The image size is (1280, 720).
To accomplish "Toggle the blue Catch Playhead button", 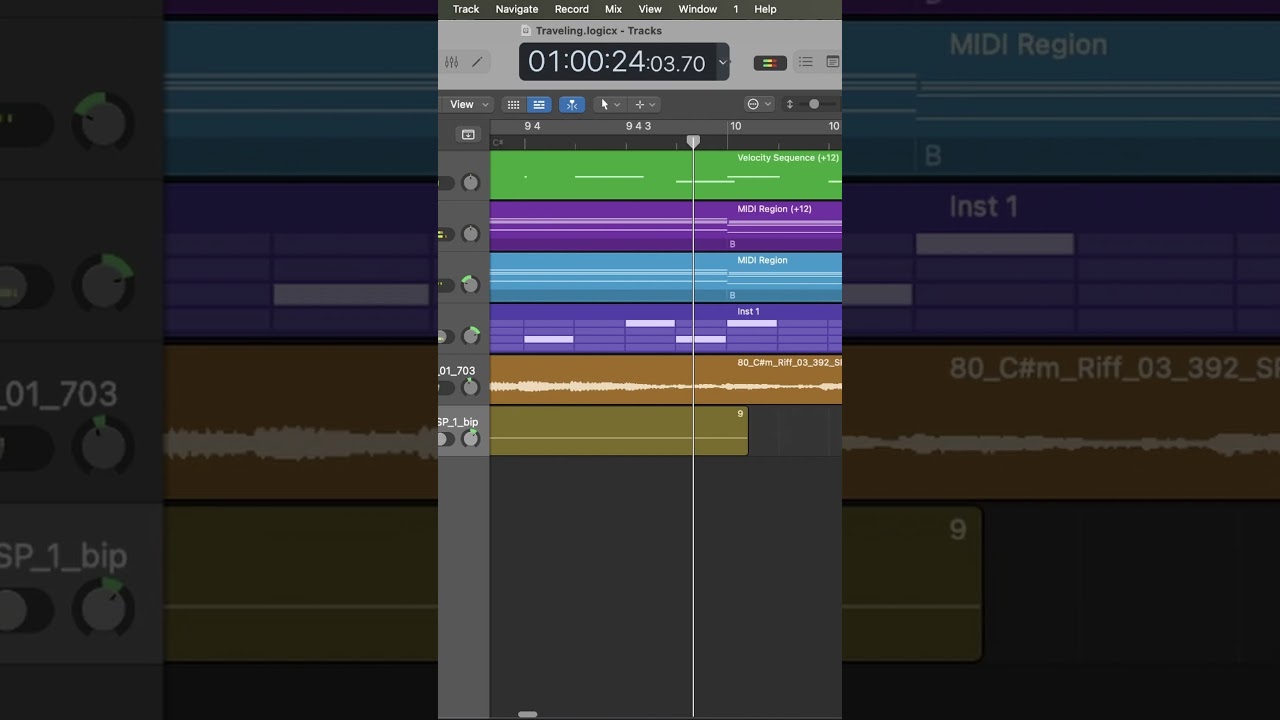I will [572, 104].
